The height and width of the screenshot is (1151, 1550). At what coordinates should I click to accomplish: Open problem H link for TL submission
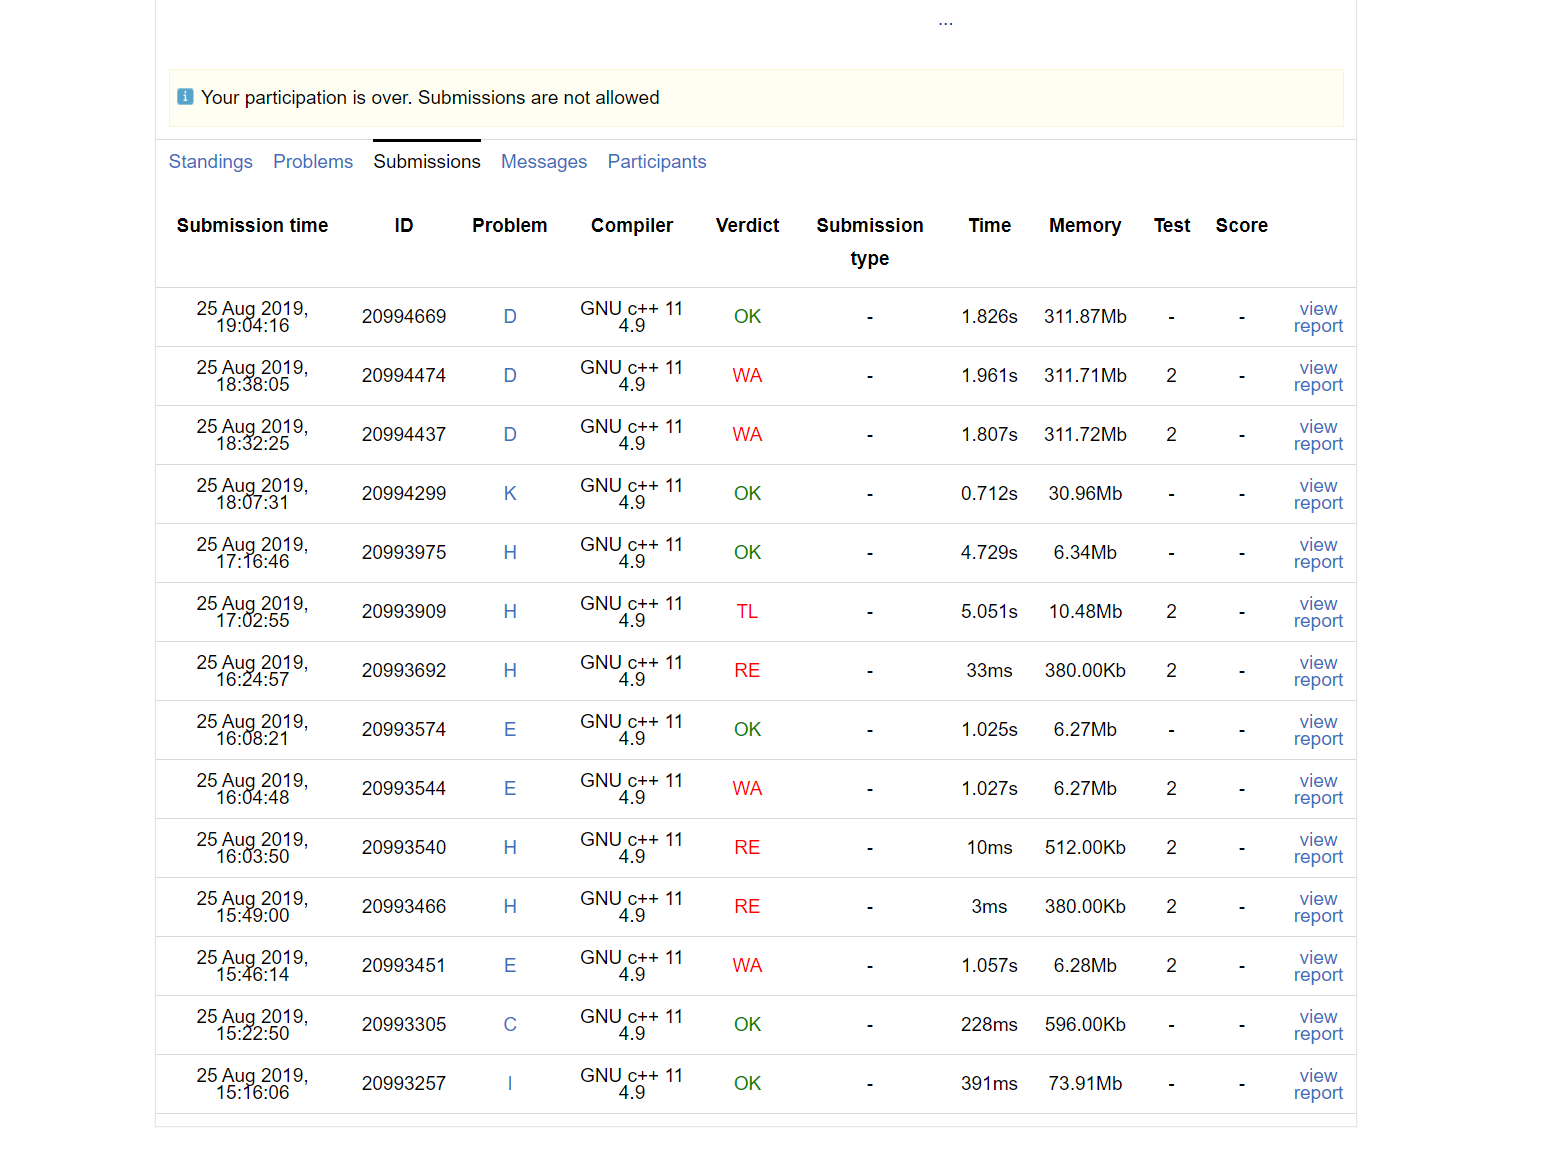click(x=510, y=612)
